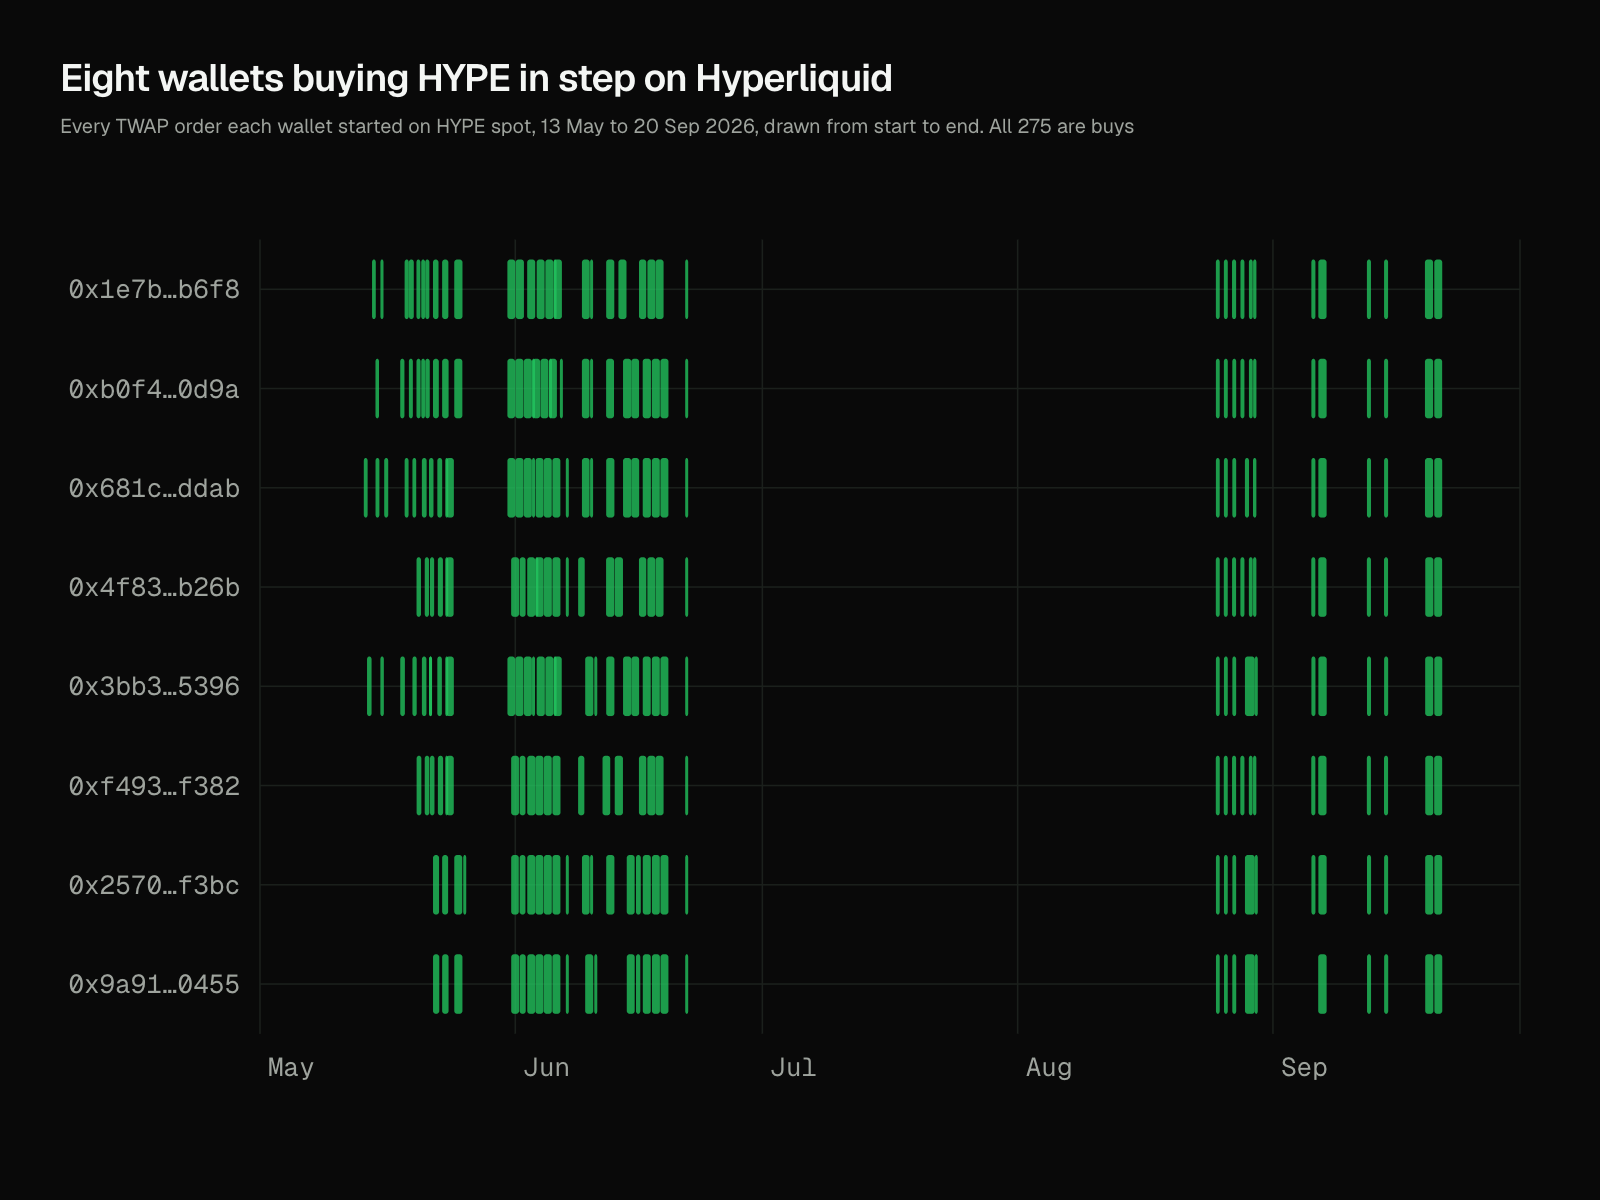Select wallet label 0xb0f4…0d9a
The image size is (1600, 1200).
pyautogui.click(x=154, y=389)
